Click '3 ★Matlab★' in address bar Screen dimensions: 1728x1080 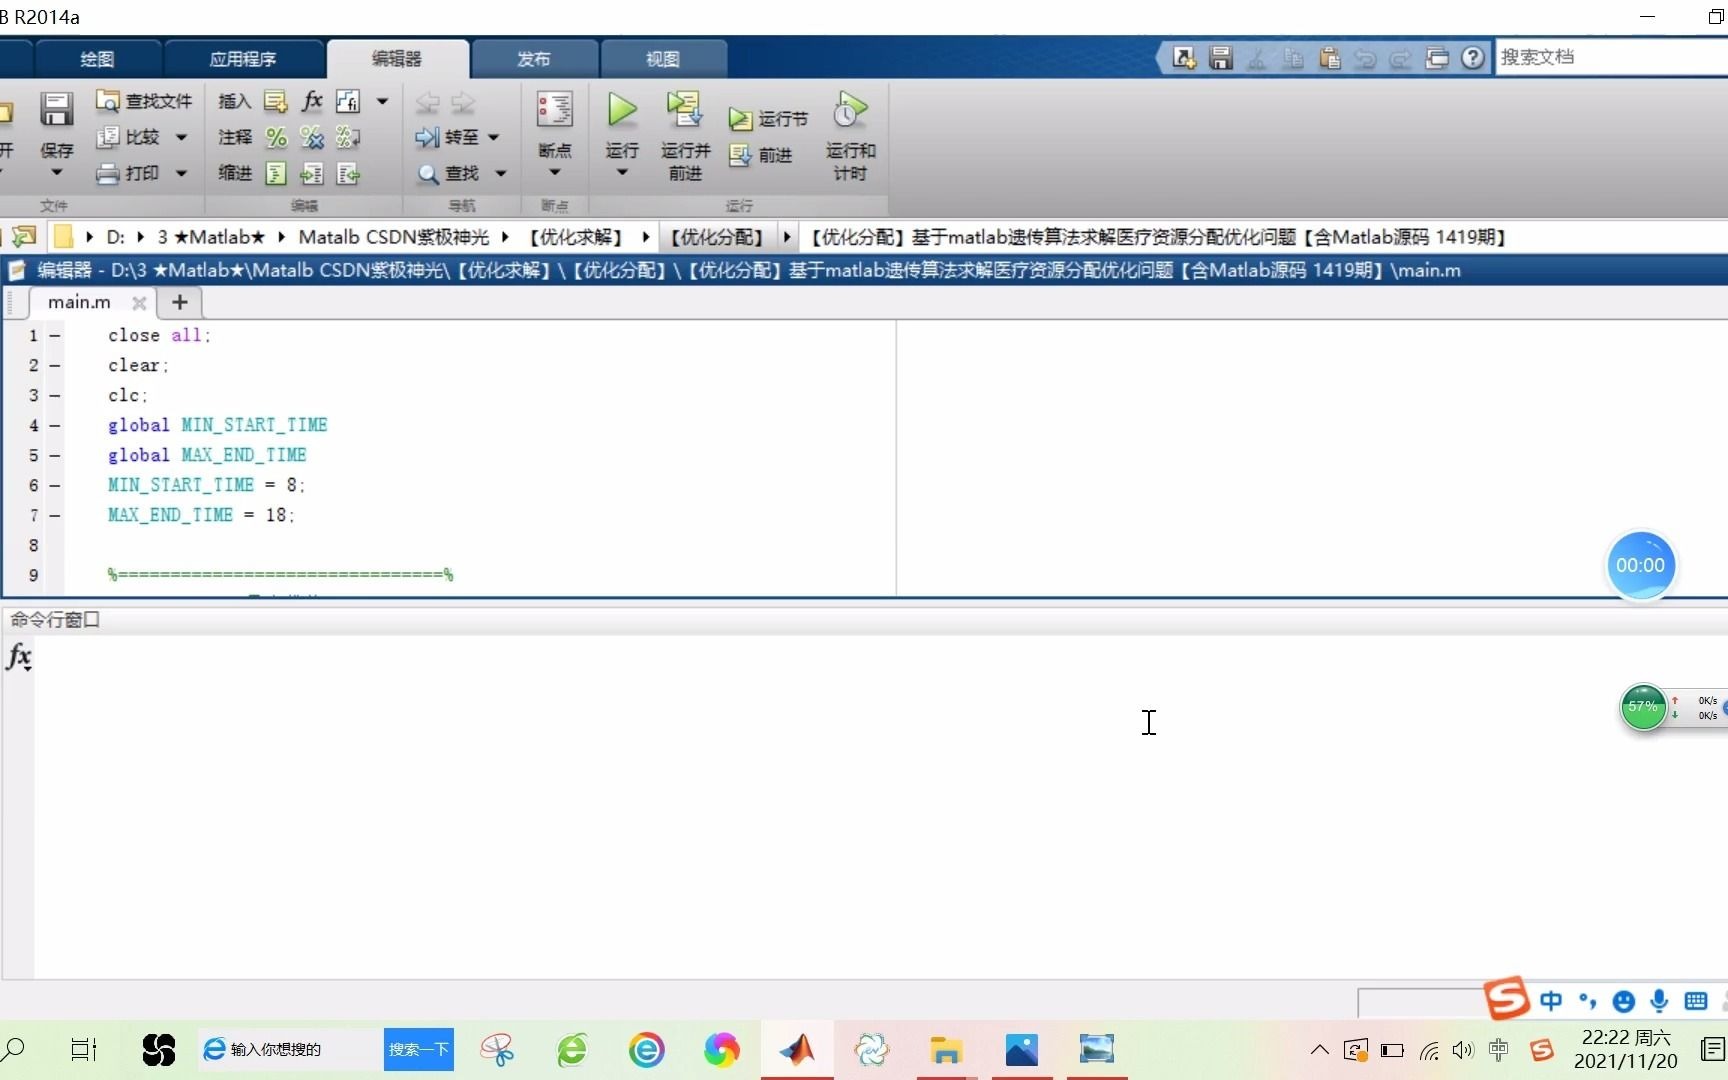pos(211,237)
